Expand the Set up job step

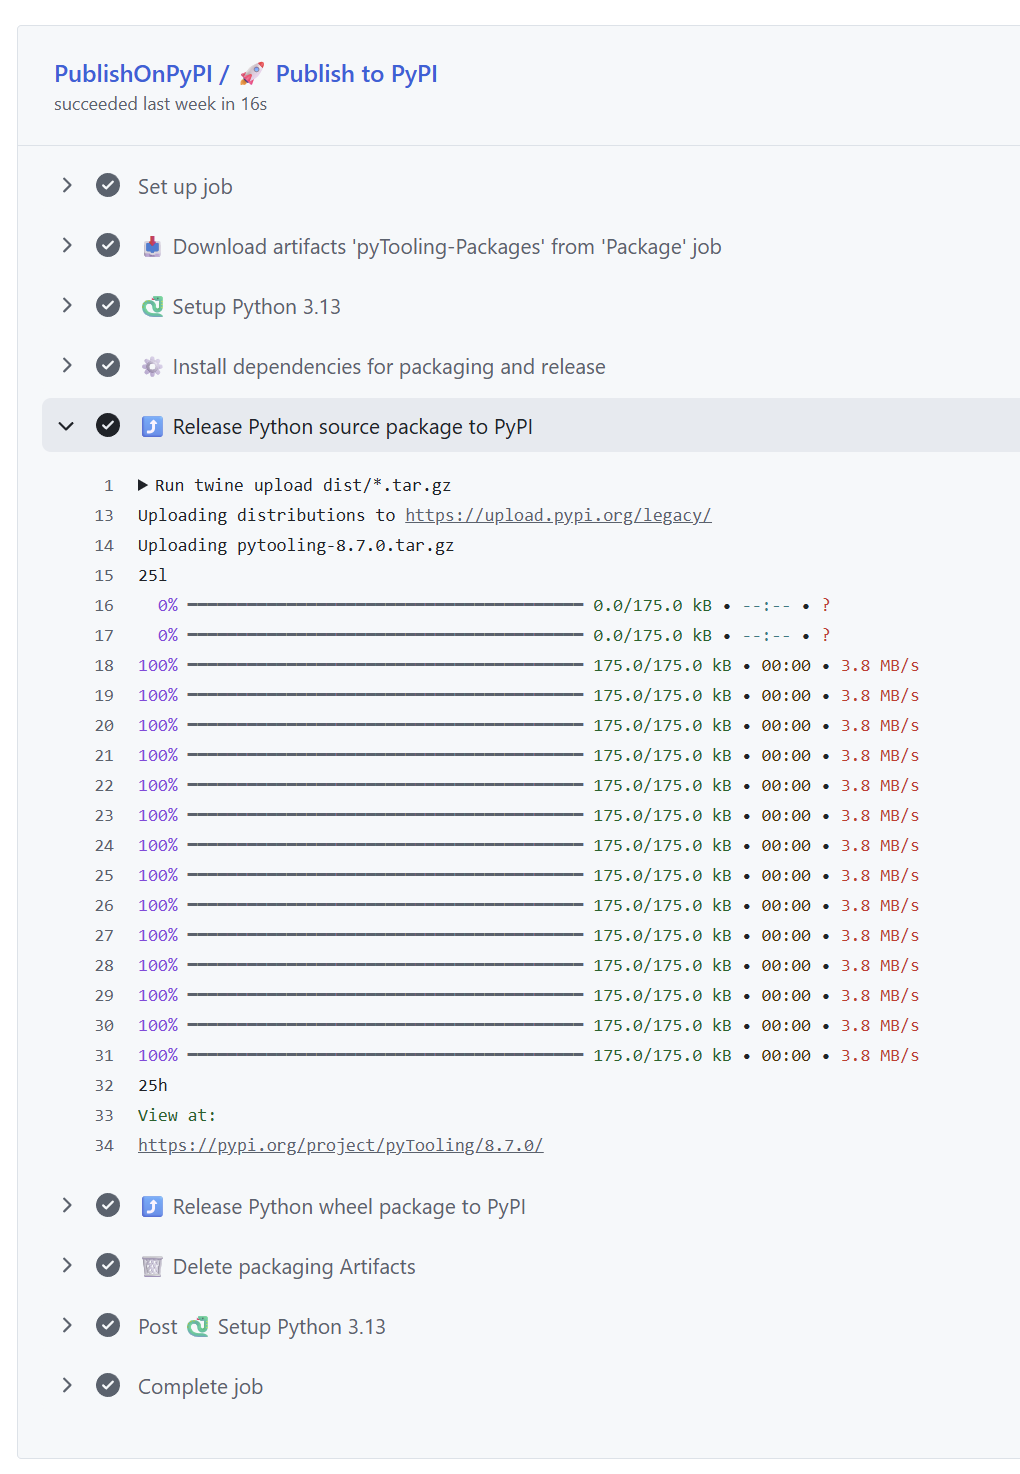pyautogui.click(x=67, y=186)
